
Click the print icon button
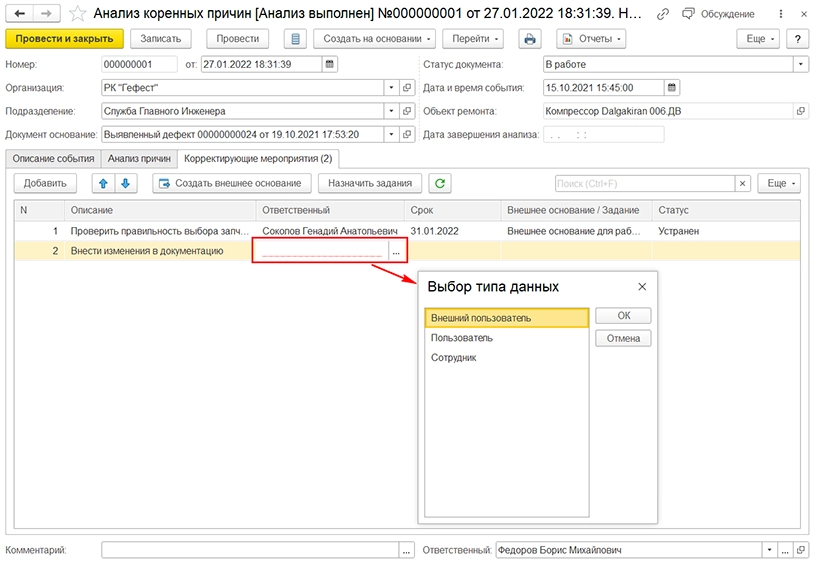coord(530,39)
